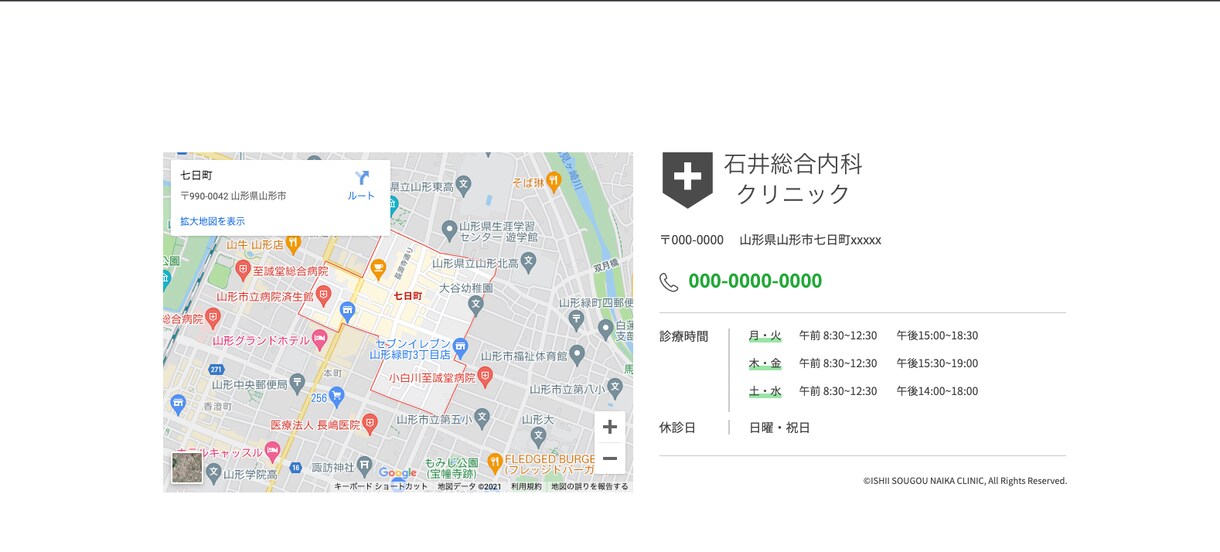Click 午後15:00~18:30 afternoon hours

(x=937, y=336)
